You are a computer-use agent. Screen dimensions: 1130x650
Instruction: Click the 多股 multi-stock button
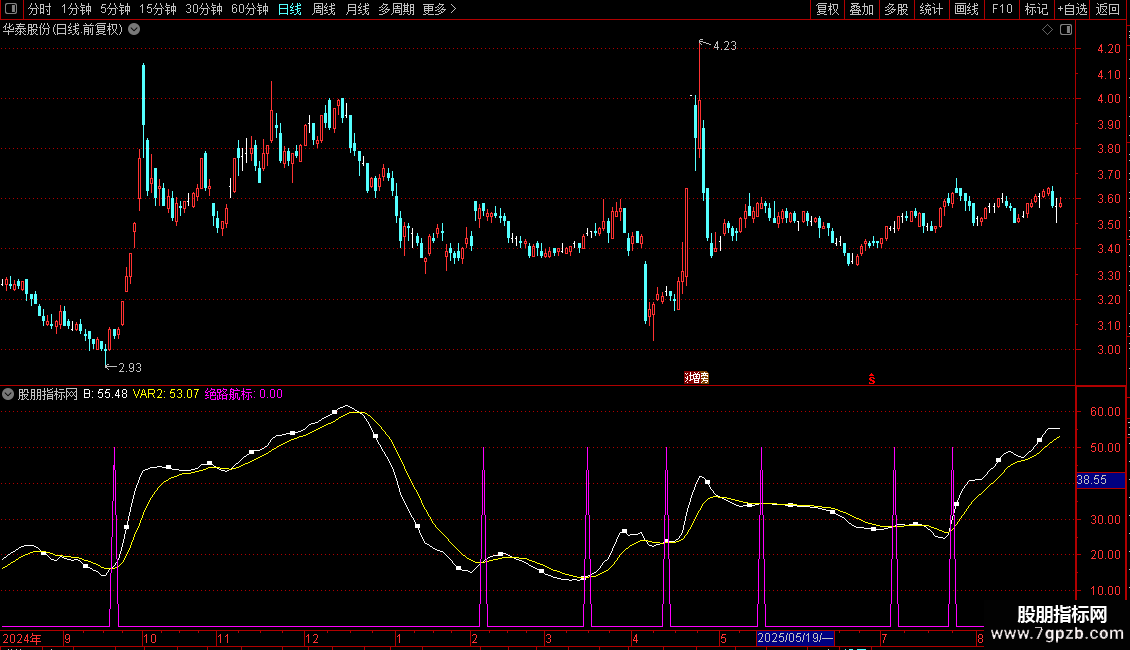click(897, 9)
